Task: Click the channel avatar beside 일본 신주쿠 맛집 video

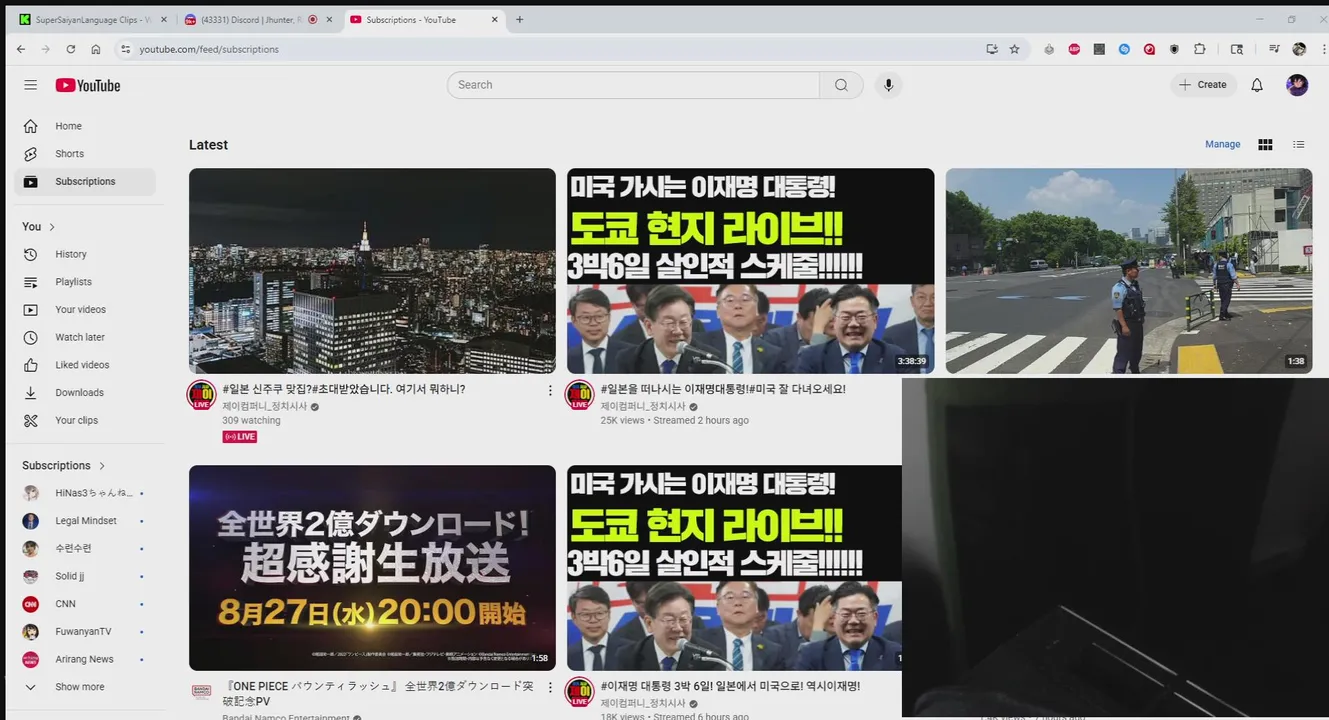Action: tap(202, 395)
